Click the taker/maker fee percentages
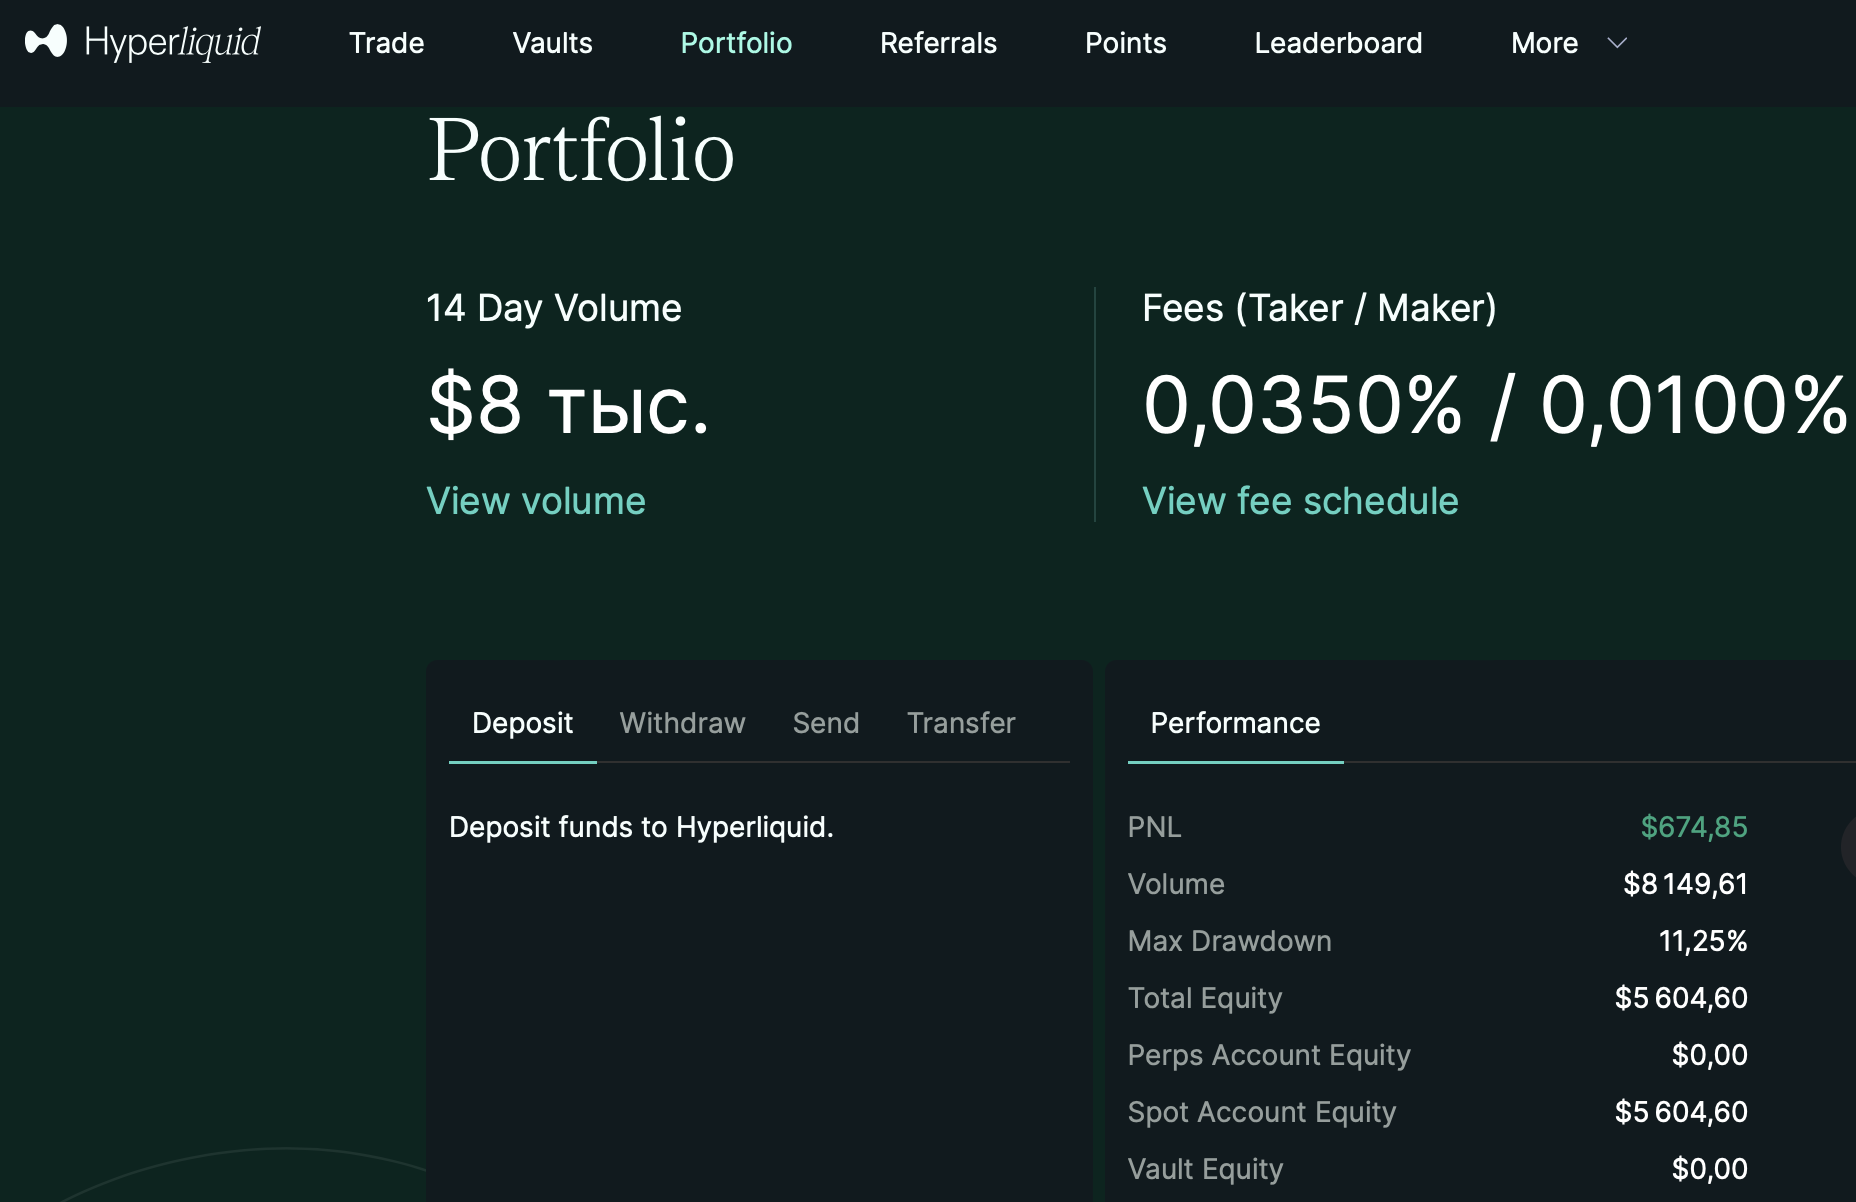 point(1495,406)
